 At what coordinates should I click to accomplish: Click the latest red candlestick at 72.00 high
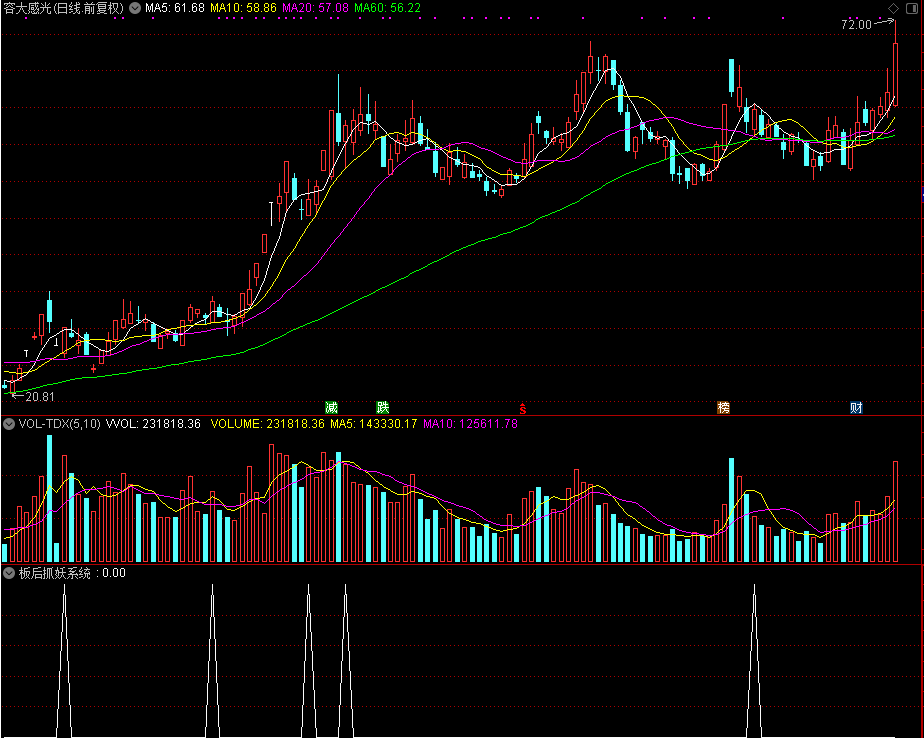[896, 74]
